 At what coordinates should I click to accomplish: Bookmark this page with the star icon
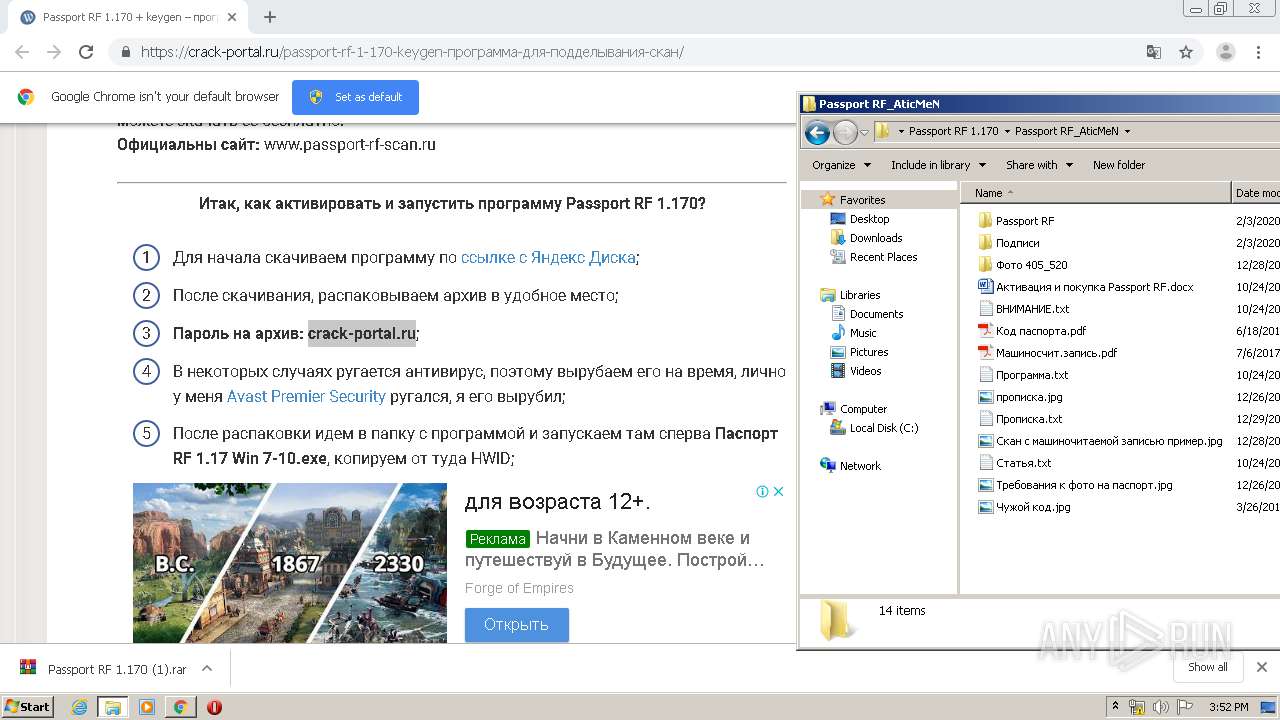pos(1186,52)
